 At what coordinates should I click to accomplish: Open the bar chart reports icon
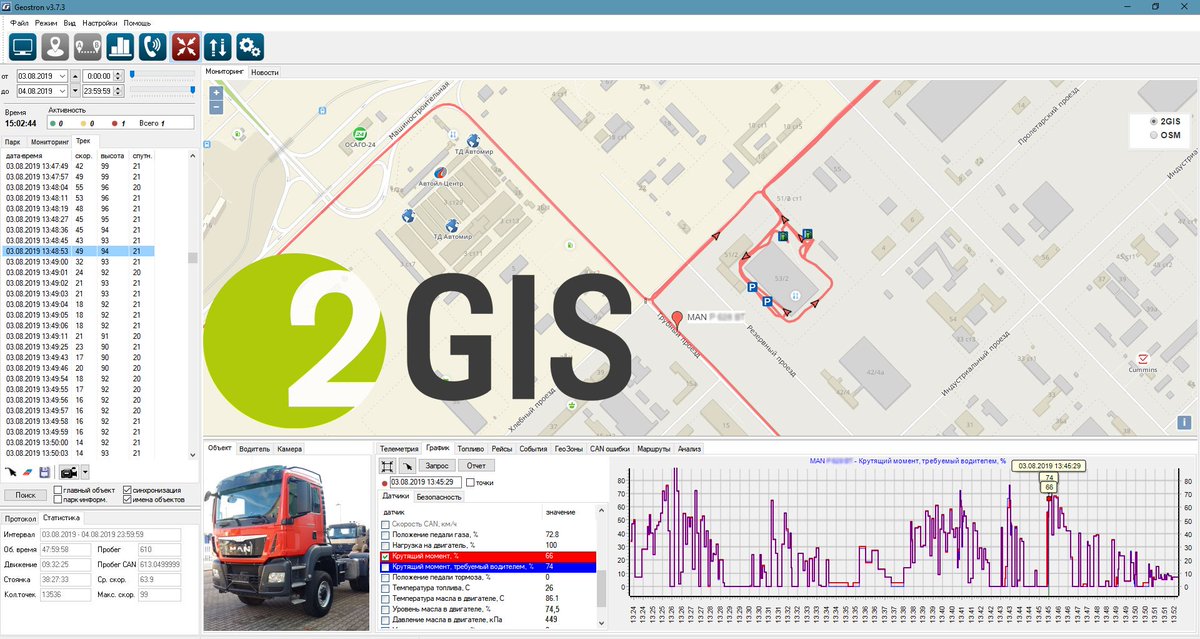tap(120, 46)
